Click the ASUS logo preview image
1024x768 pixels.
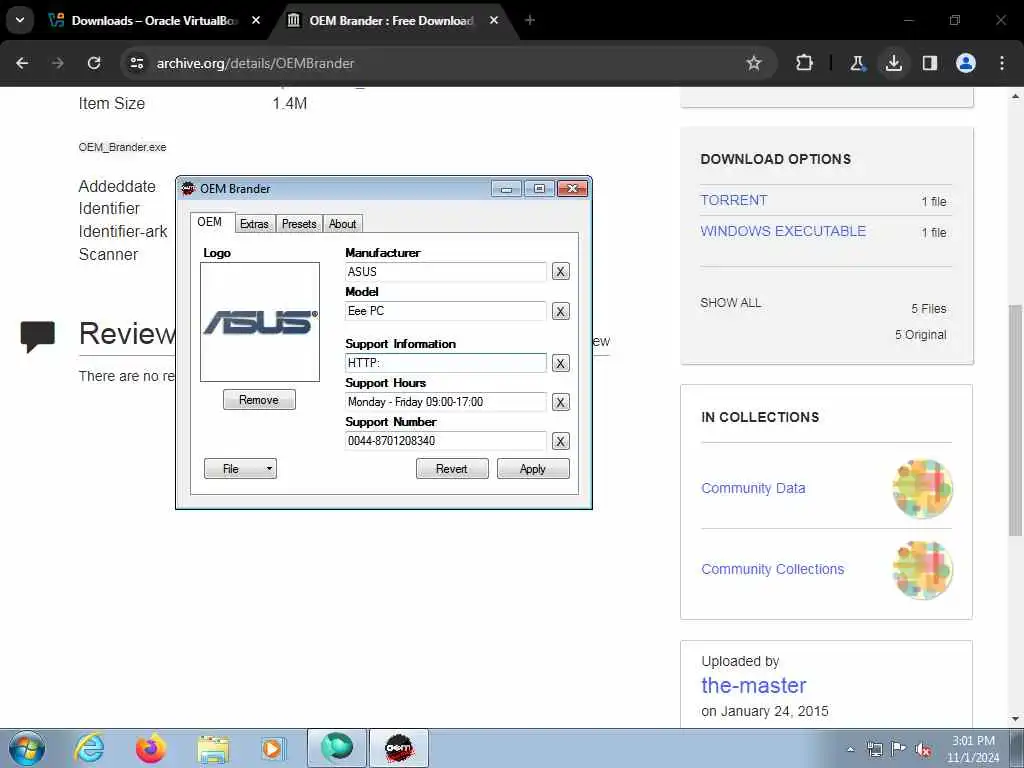pyautogui.click(x=260, y=322)
